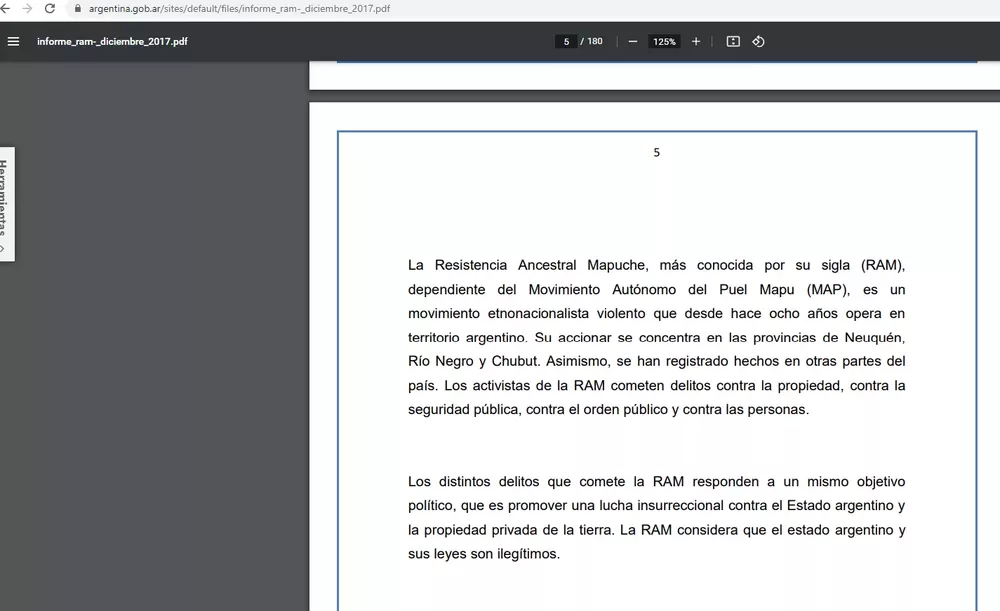
Task: Select the informe_ram PDF title
Action: pos(113,42)
